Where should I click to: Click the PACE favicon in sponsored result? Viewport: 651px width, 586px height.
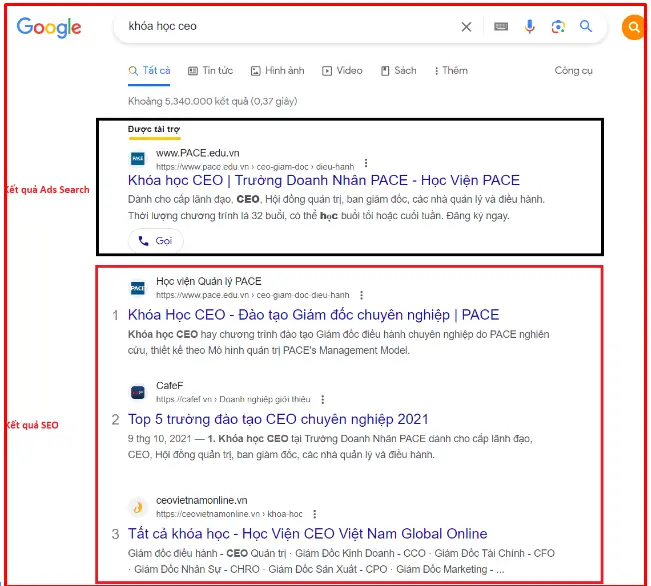coord(137,159)
